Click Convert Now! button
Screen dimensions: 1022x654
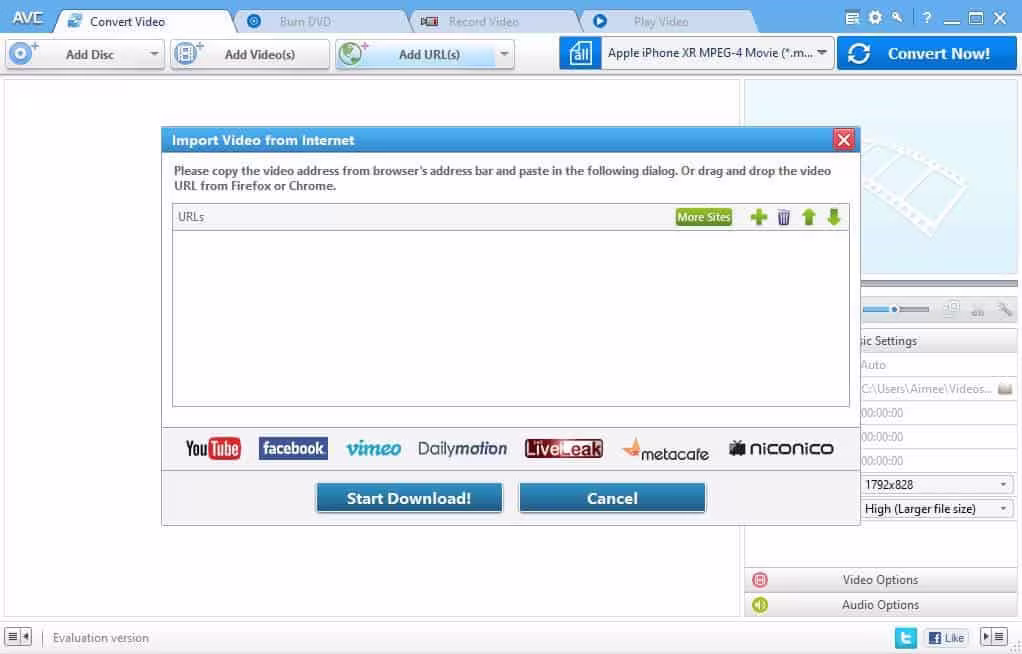tap(926, 53)
